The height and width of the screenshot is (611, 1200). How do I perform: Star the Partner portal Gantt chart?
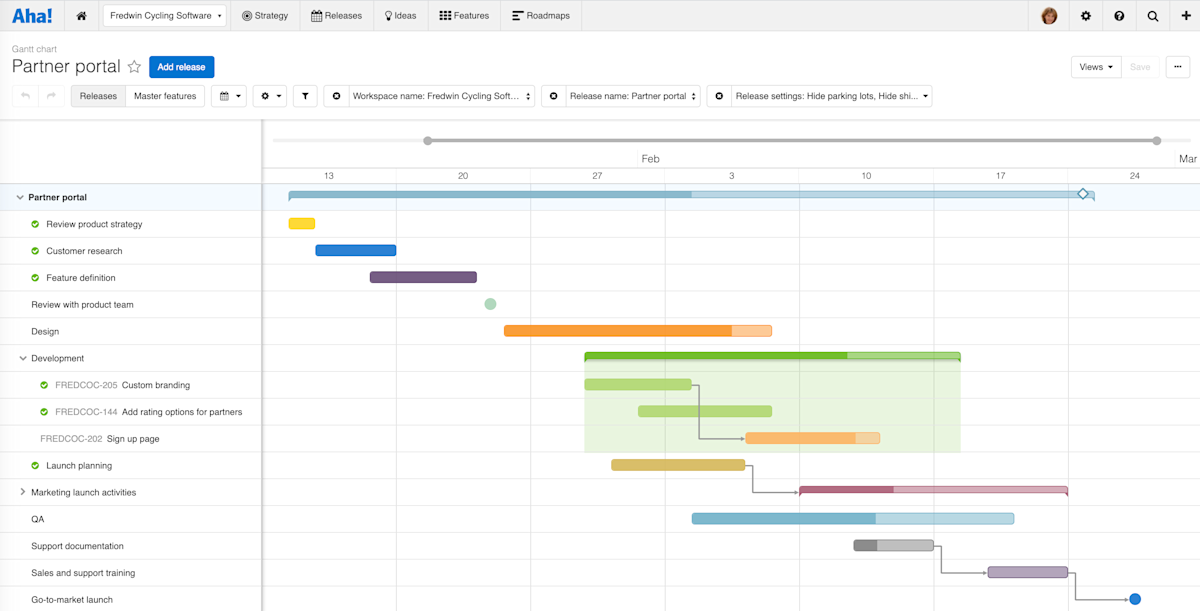[x=134, y=66]
